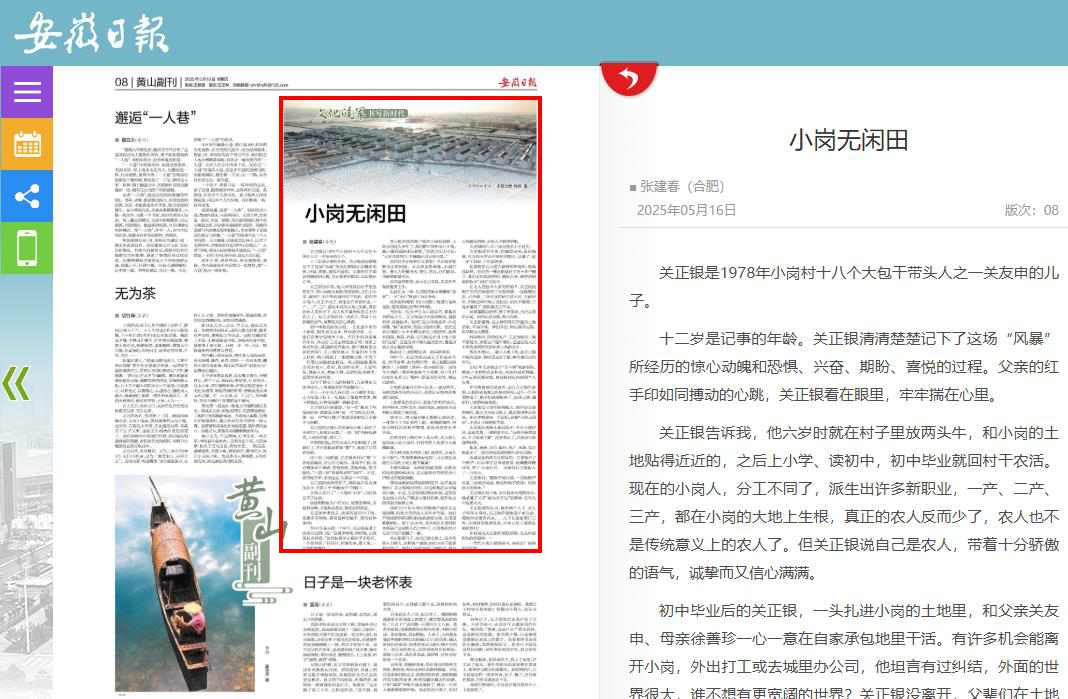Viewport: 1068px width, 699px height.
Task: Click the article title 小岗无闲田 in reader pane
Action: [848, 140]
